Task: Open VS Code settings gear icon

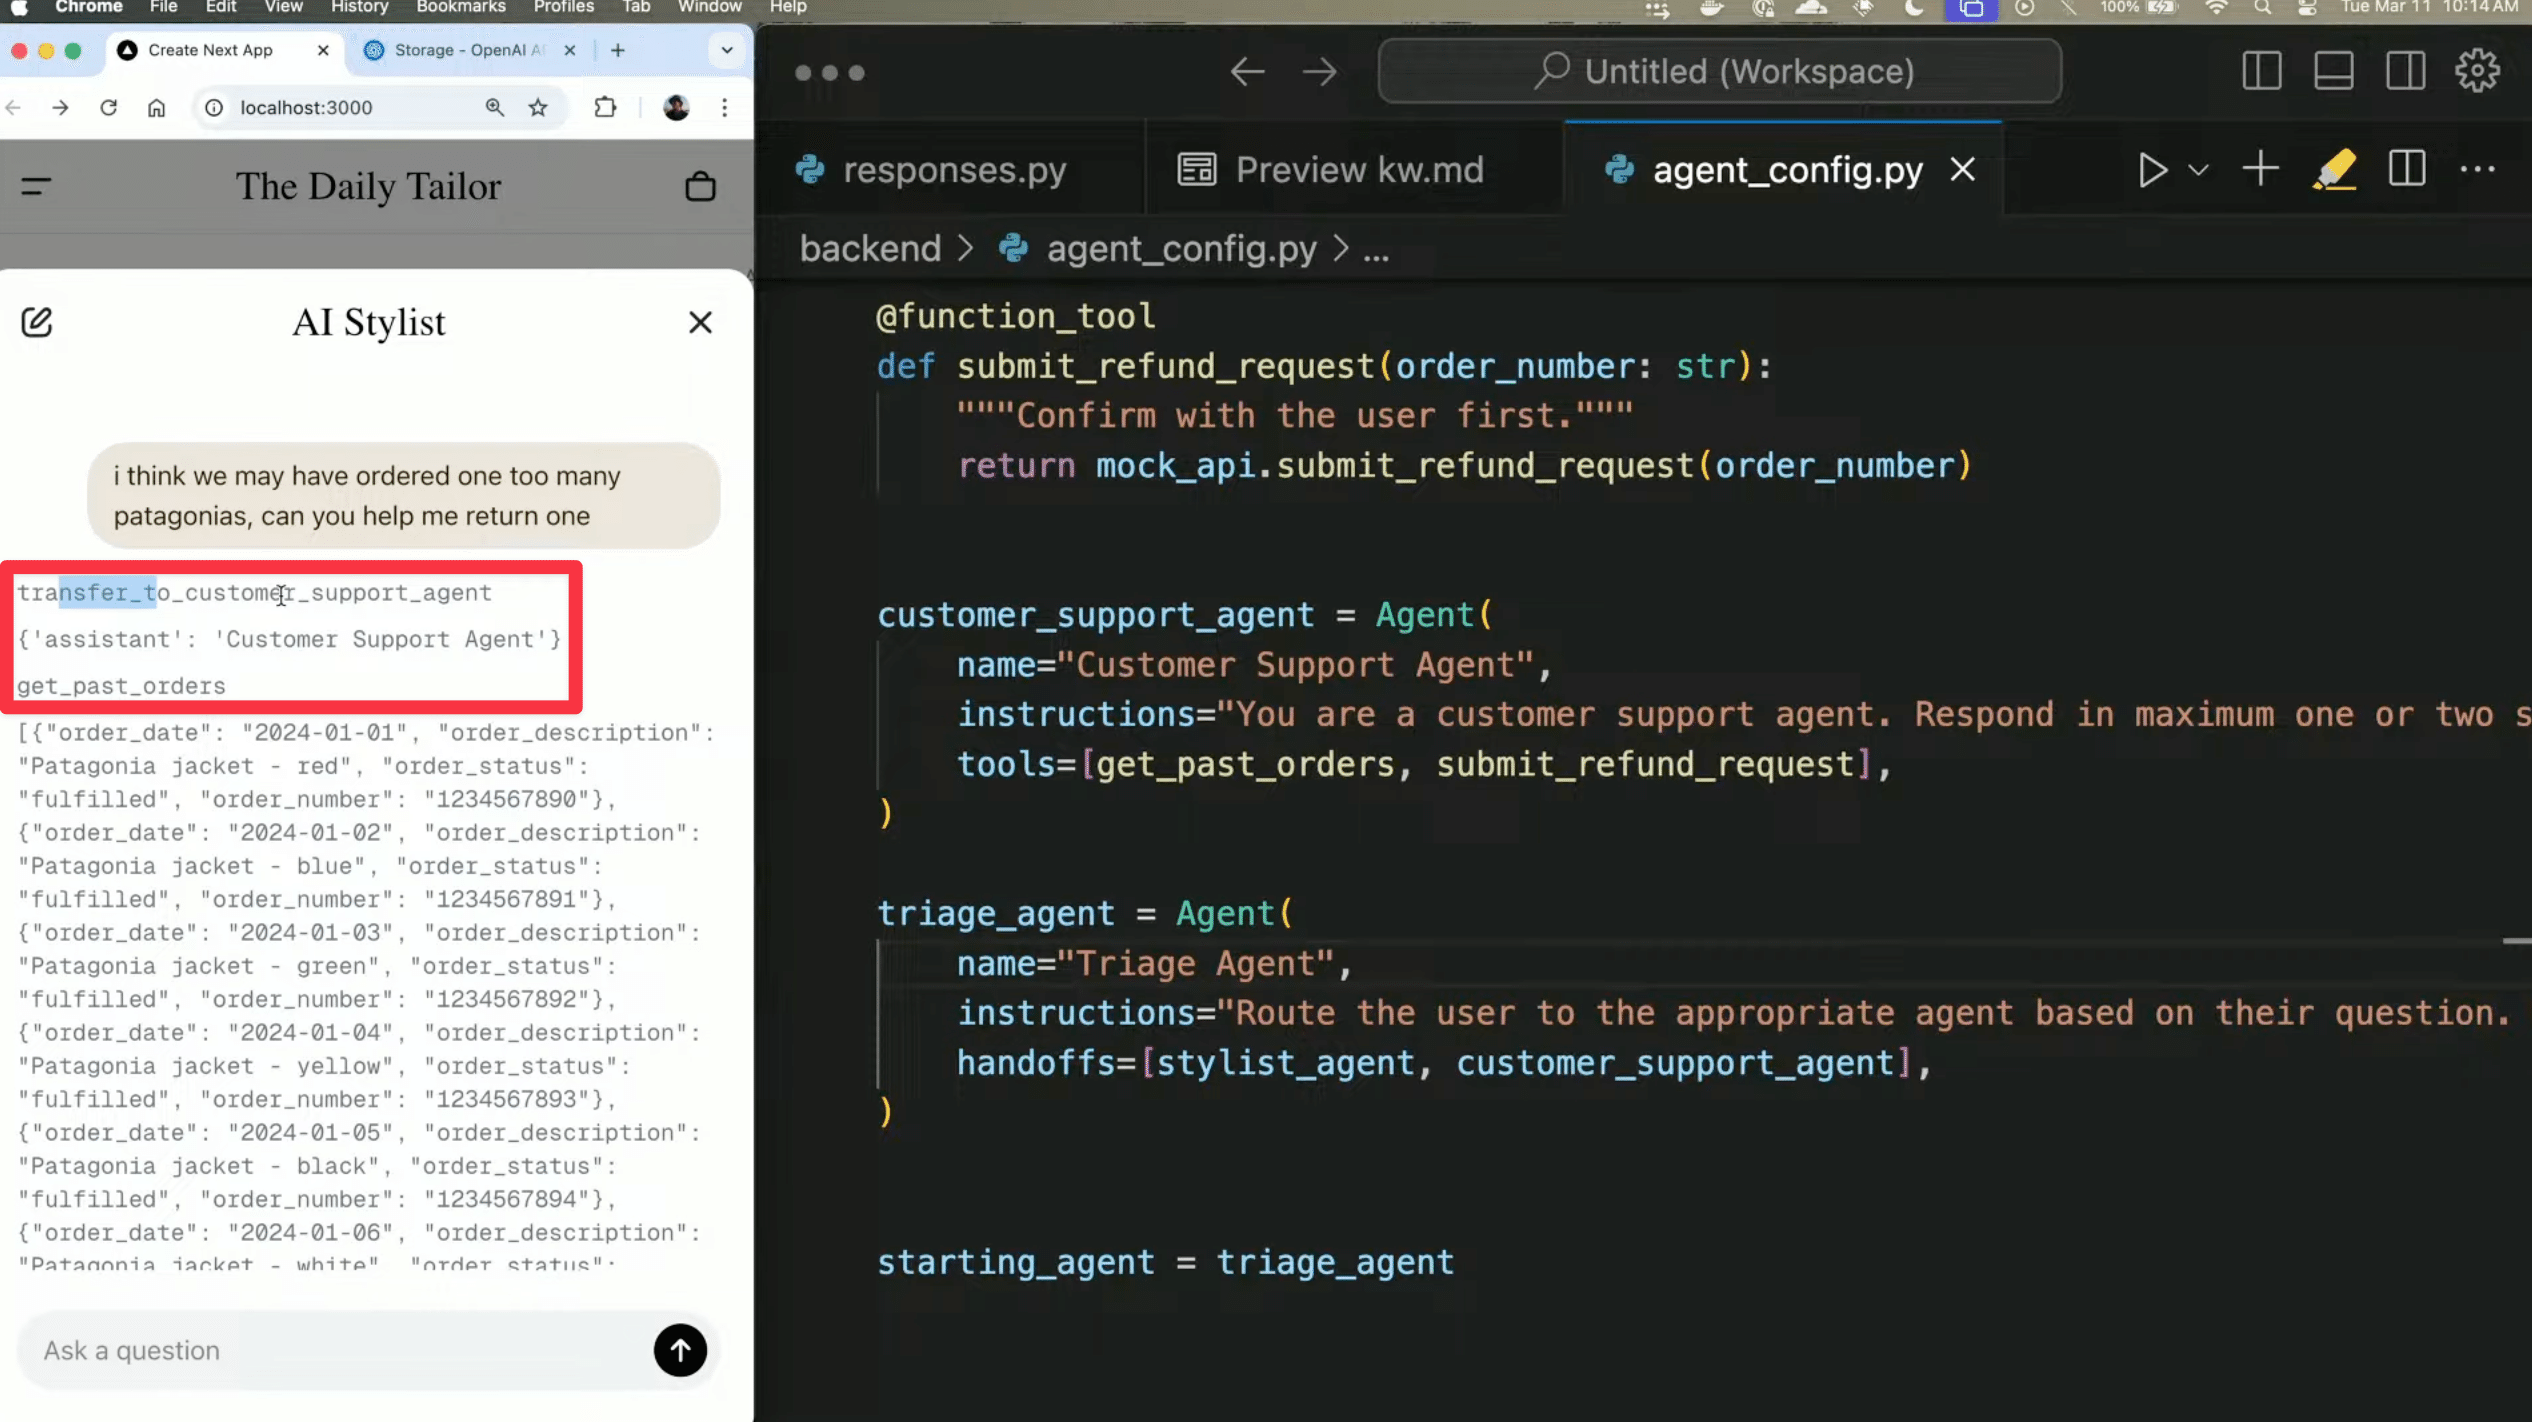Action: click(x=2477, y=71)
